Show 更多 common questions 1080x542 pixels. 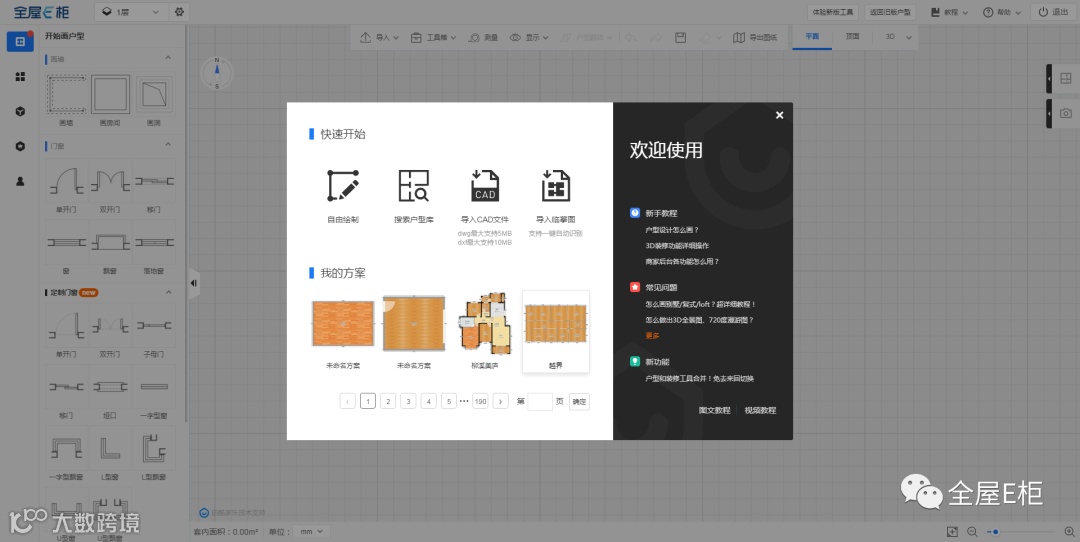[x=652, y=336]
